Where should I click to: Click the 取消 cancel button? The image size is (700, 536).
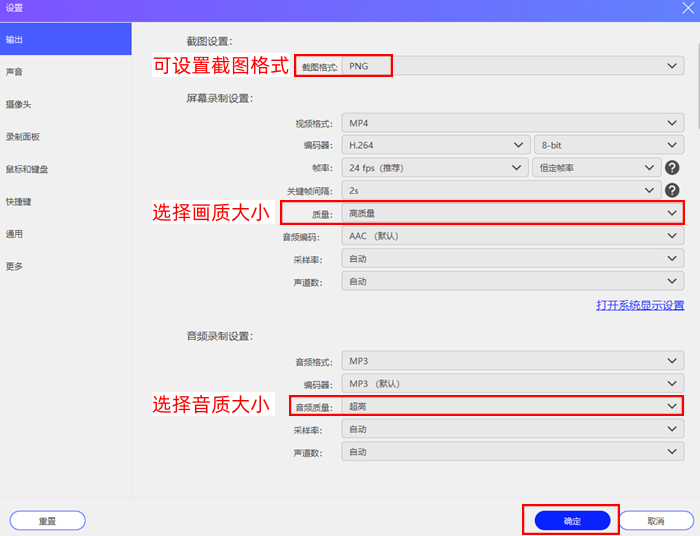click(656, 520)
